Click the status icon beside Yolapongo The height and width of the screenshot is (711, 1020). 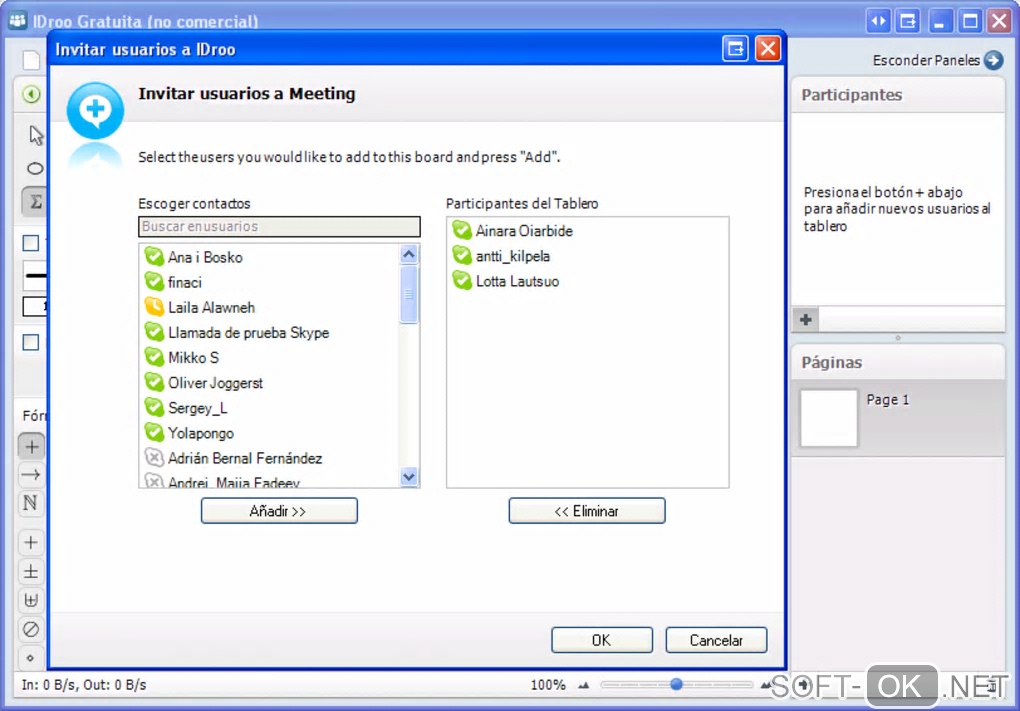point(154,432)
